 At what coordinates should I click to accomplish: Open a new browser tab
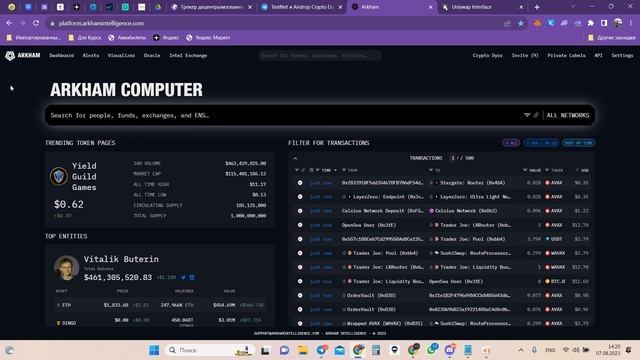click(537, 7)
